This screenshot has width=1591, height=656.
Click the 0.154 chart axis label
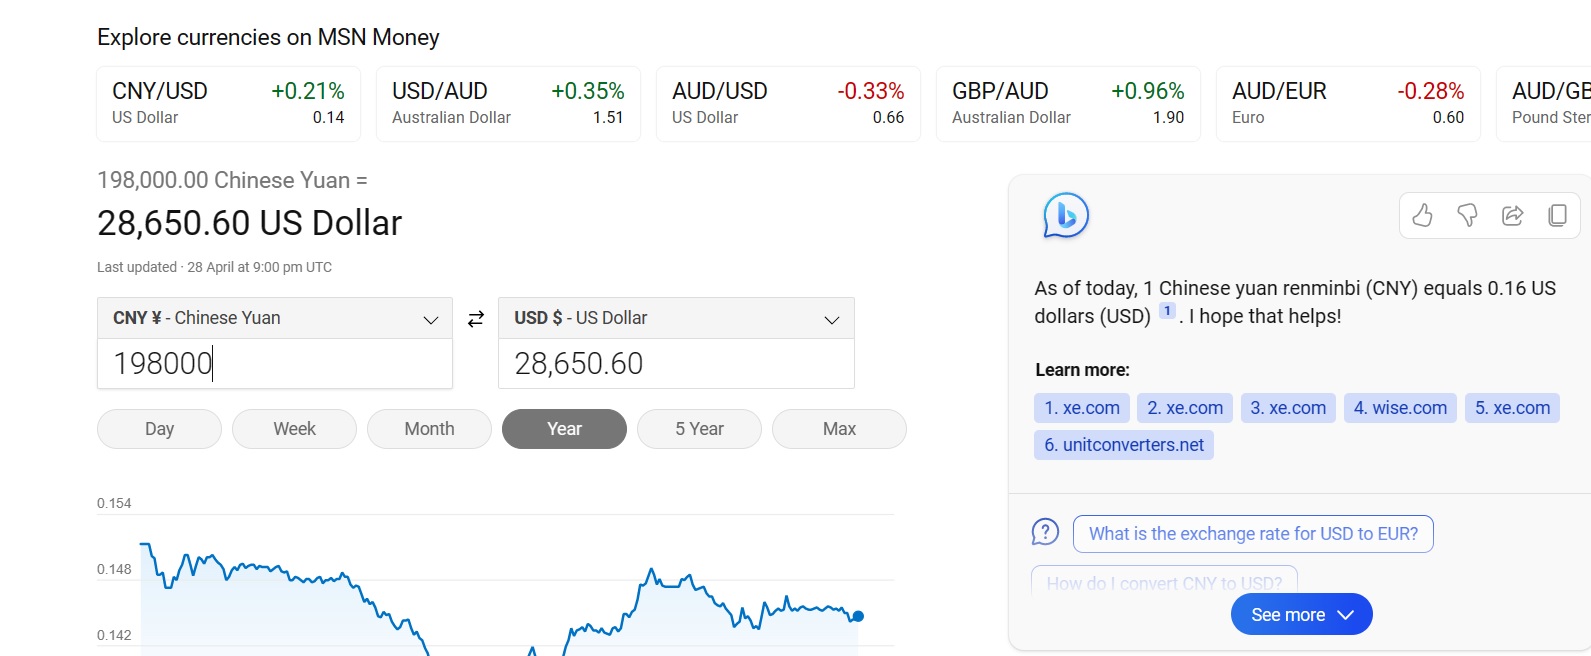click(x=114, y=503)
